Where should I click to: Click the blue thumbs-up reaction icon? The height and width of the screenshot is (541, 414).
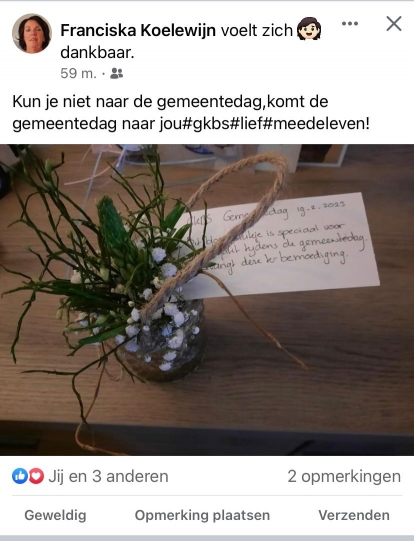[20, 476]
